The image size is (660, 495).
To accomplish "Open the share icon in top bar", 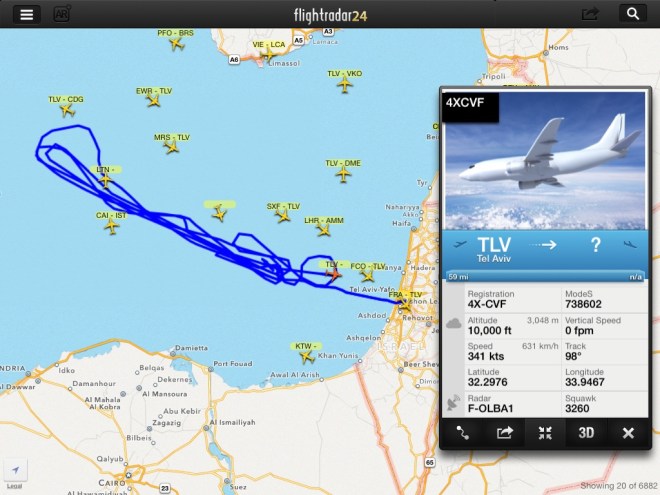I will 589,14.
